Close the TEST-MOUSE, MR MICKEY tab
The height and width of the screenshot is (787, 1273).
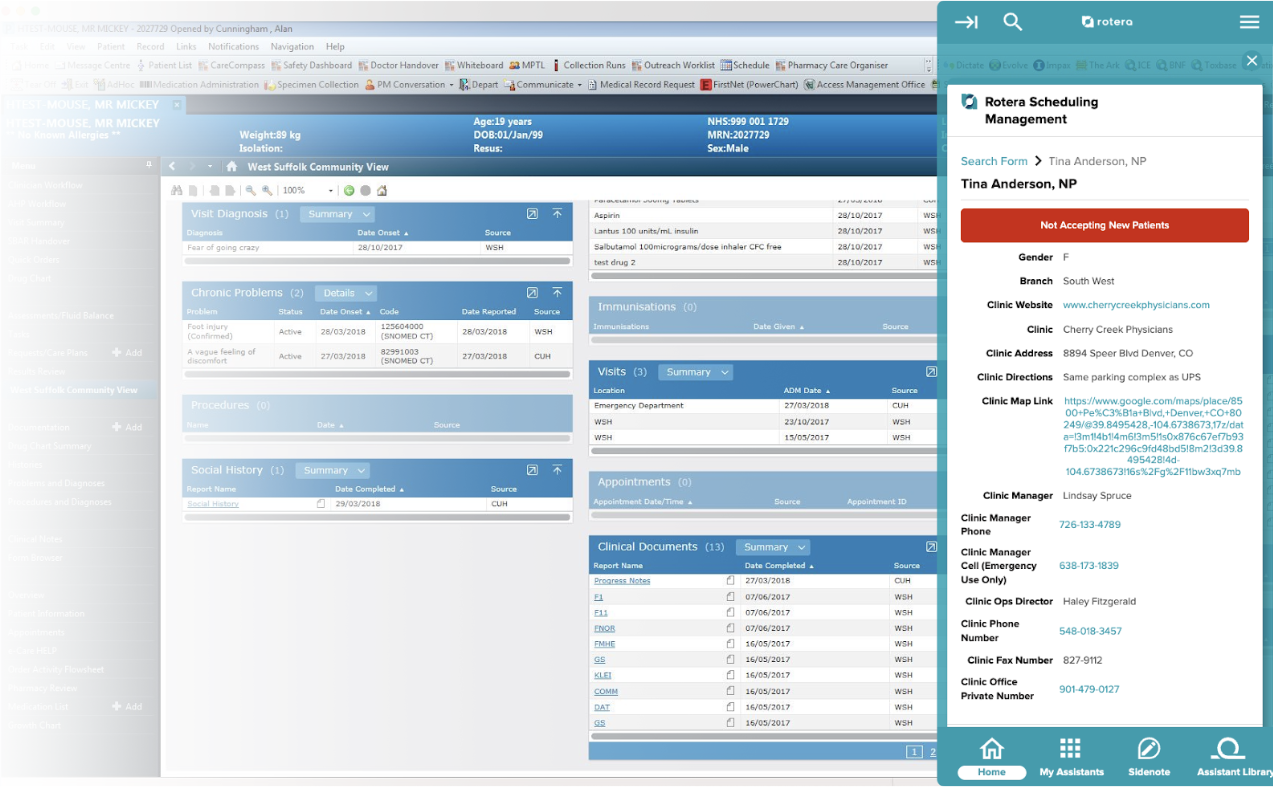(x=177, y=104)
